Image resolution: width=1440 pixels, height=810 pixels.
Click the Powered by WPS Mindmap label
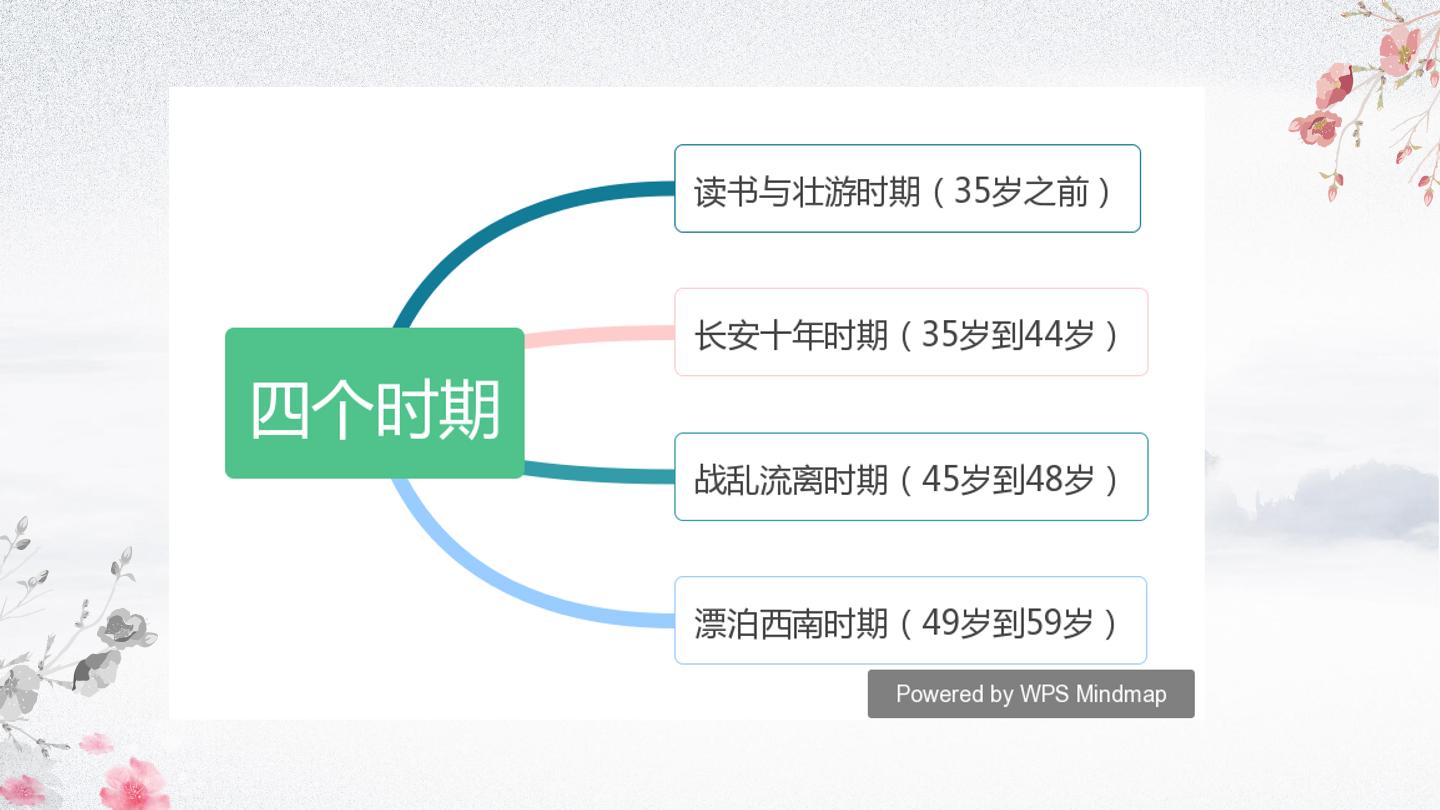1031,694
